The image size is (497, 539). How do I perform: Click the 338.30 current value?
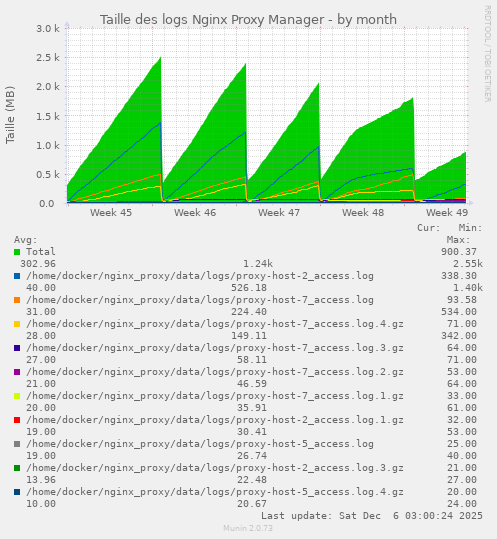click(x=459, y=276)
